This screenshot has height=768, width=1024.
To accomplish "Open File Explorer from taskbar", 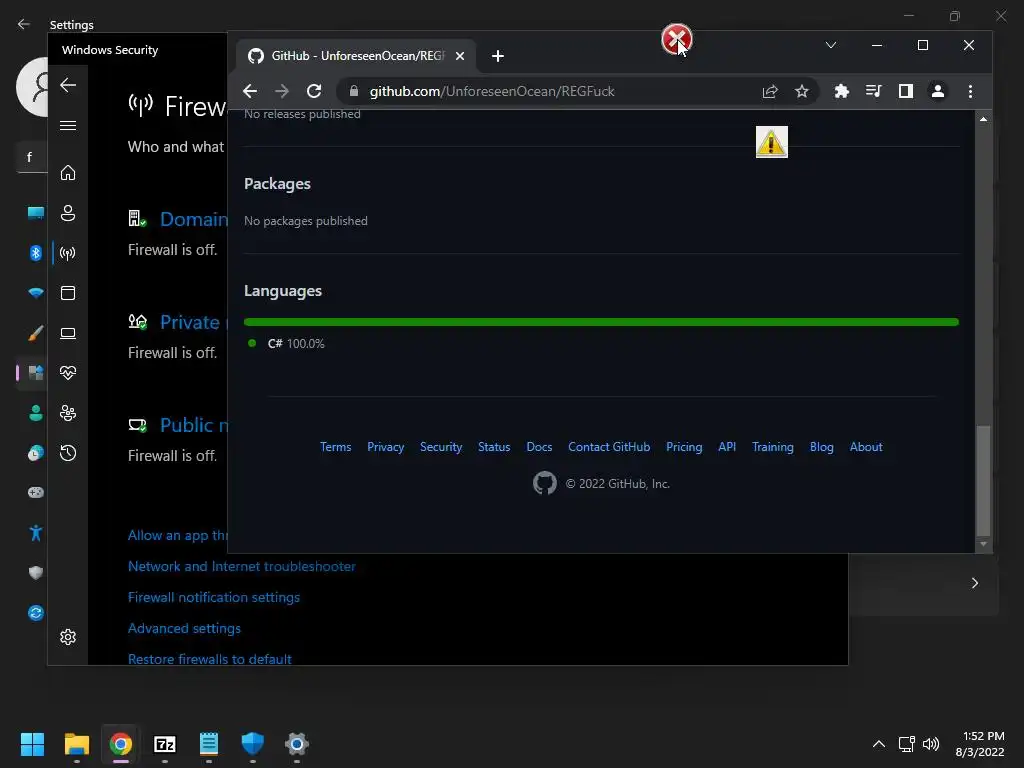I will click(x=76, y=744).
